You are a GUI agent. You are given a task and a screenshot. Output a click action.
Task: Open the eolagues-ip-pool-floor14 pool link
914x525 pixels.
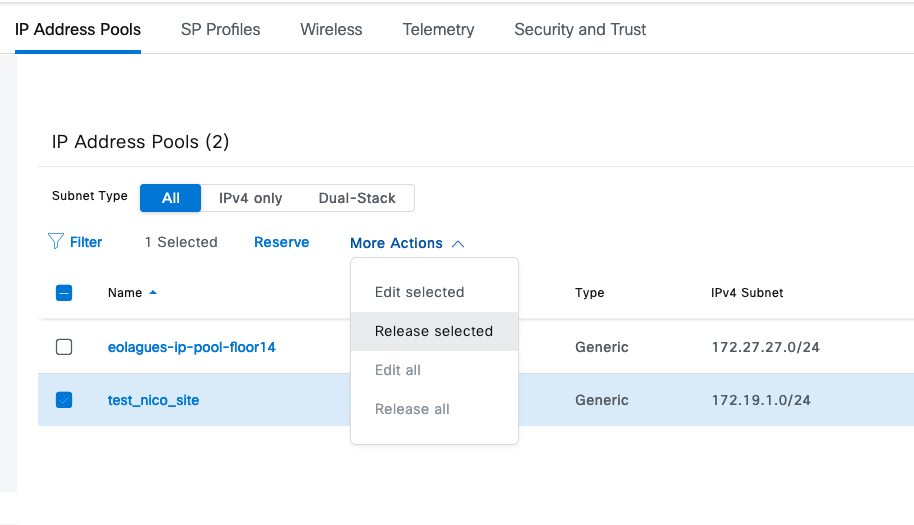(x=191, y=347)
